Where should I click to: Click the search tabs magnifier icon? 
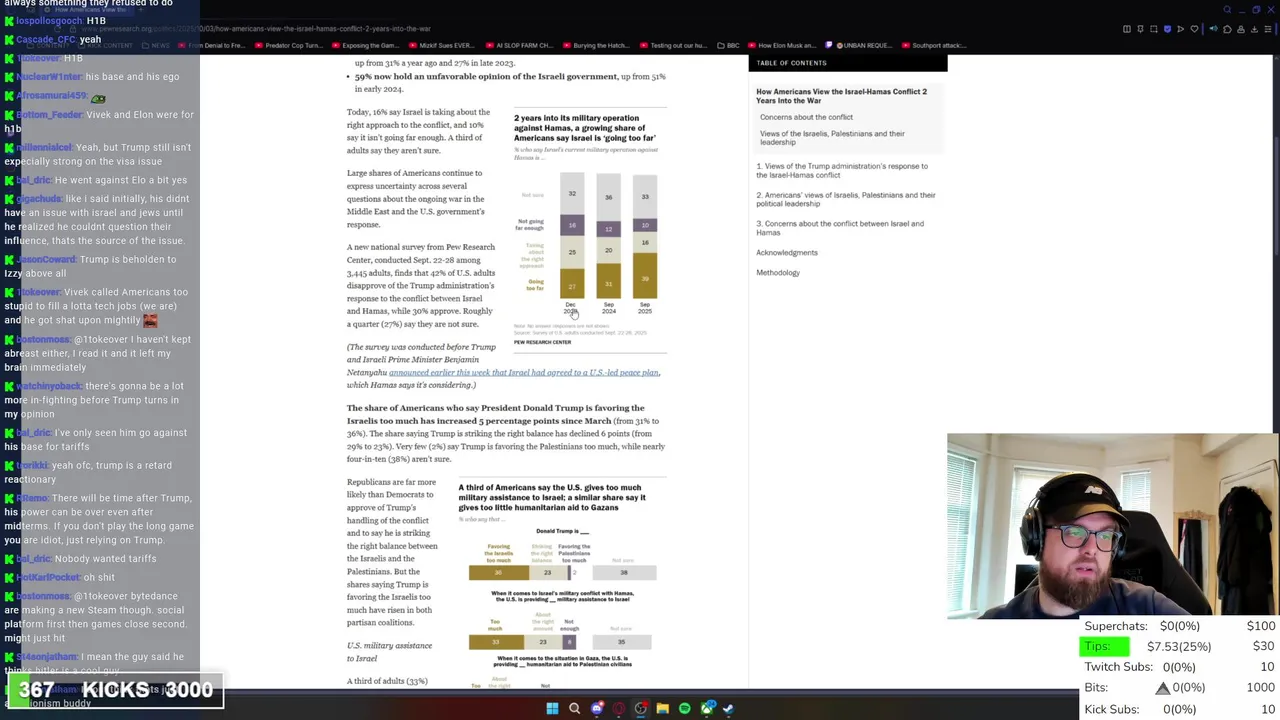click(1227, 10)
